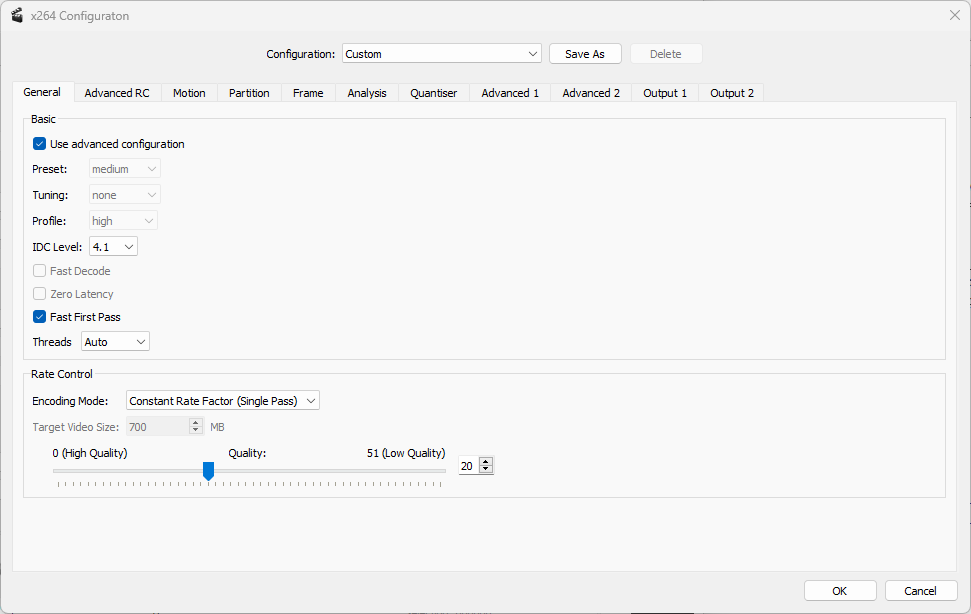Click the "51 (Low Quality)" label
The width and height of the screenshot is (971, 614).
click(x=406, y=453)
